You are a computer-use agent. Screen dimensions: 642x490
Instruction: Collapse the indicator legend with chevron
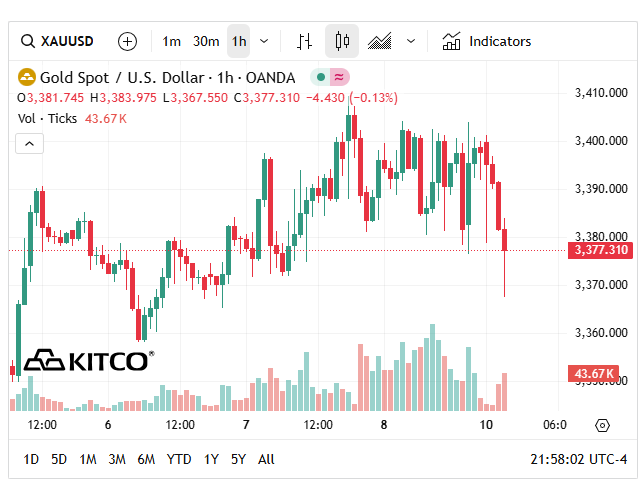29,144
